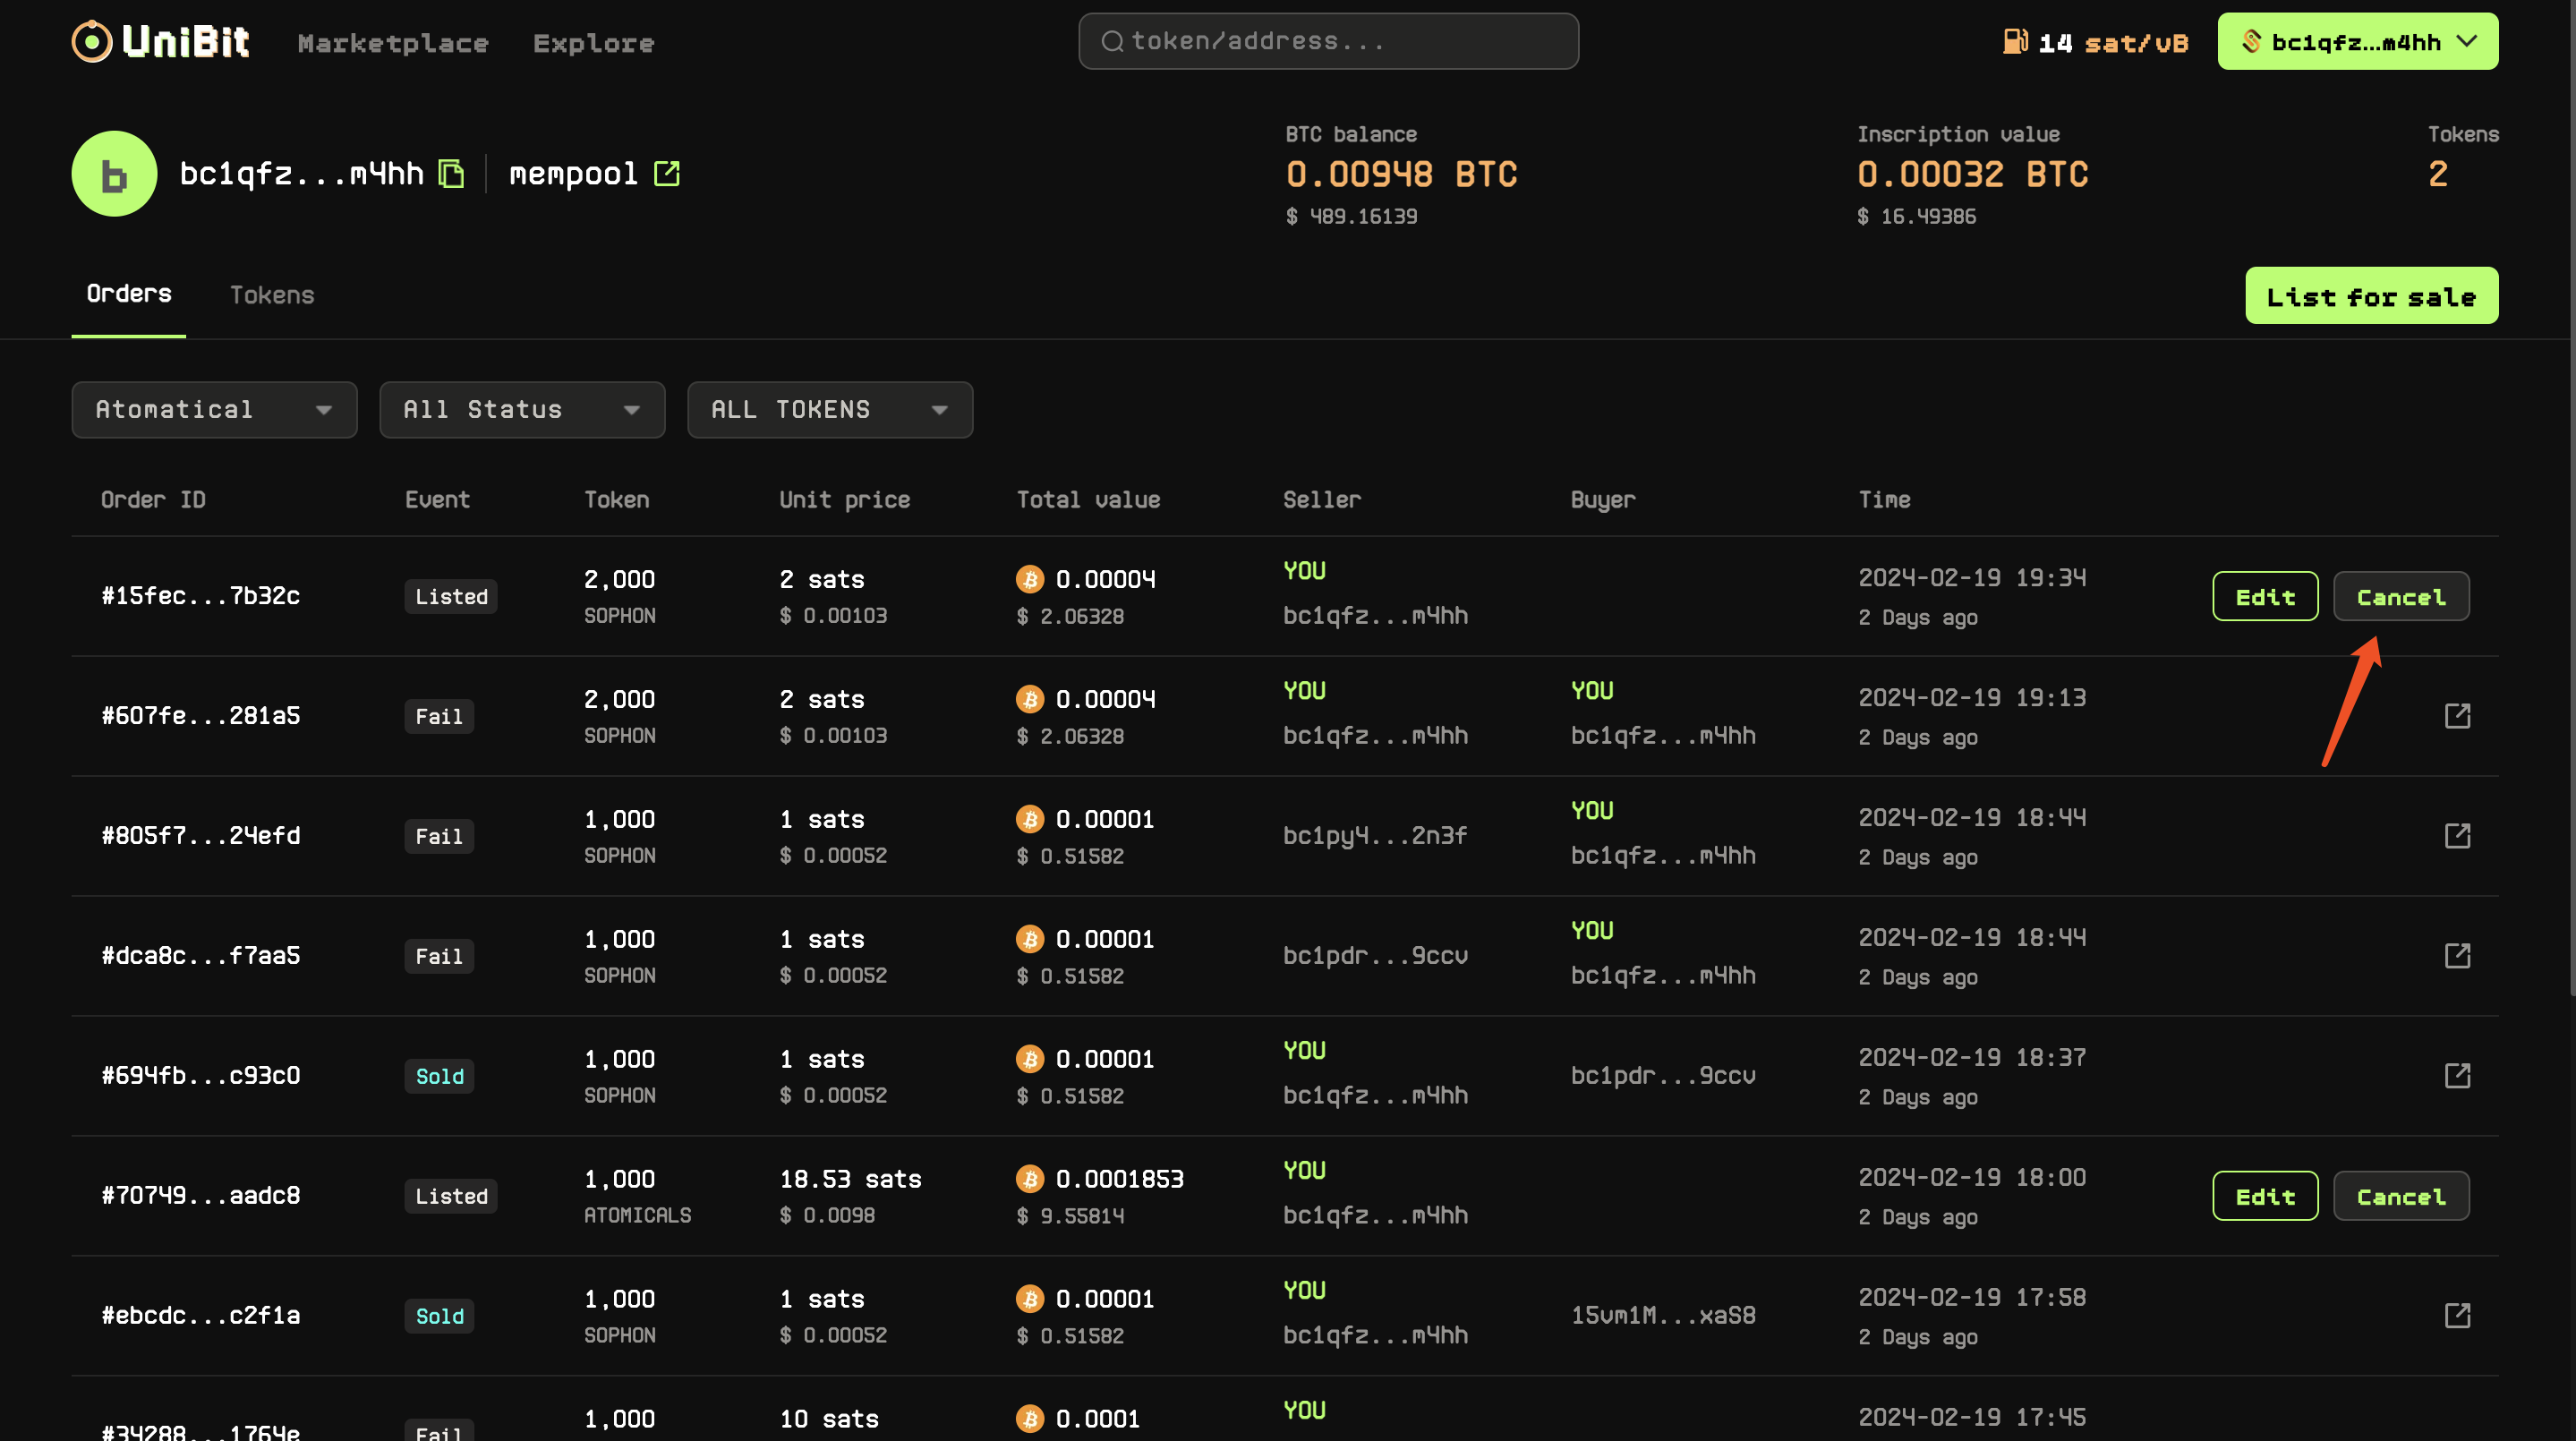Image resolution: width=2576 pixels, height=1441 pixels.
Task: Click the List for sale button
Action: (2371, 296)
